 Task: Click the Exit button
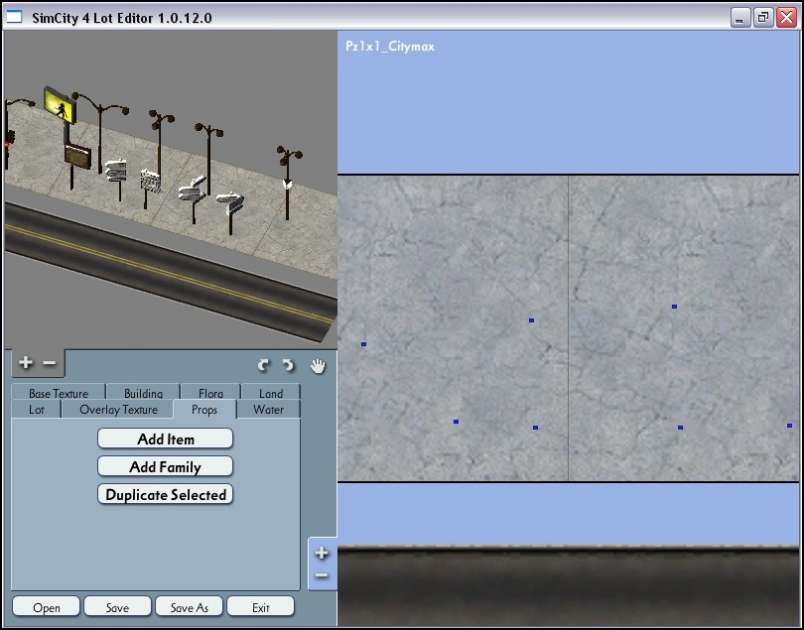tap(260, 607)
